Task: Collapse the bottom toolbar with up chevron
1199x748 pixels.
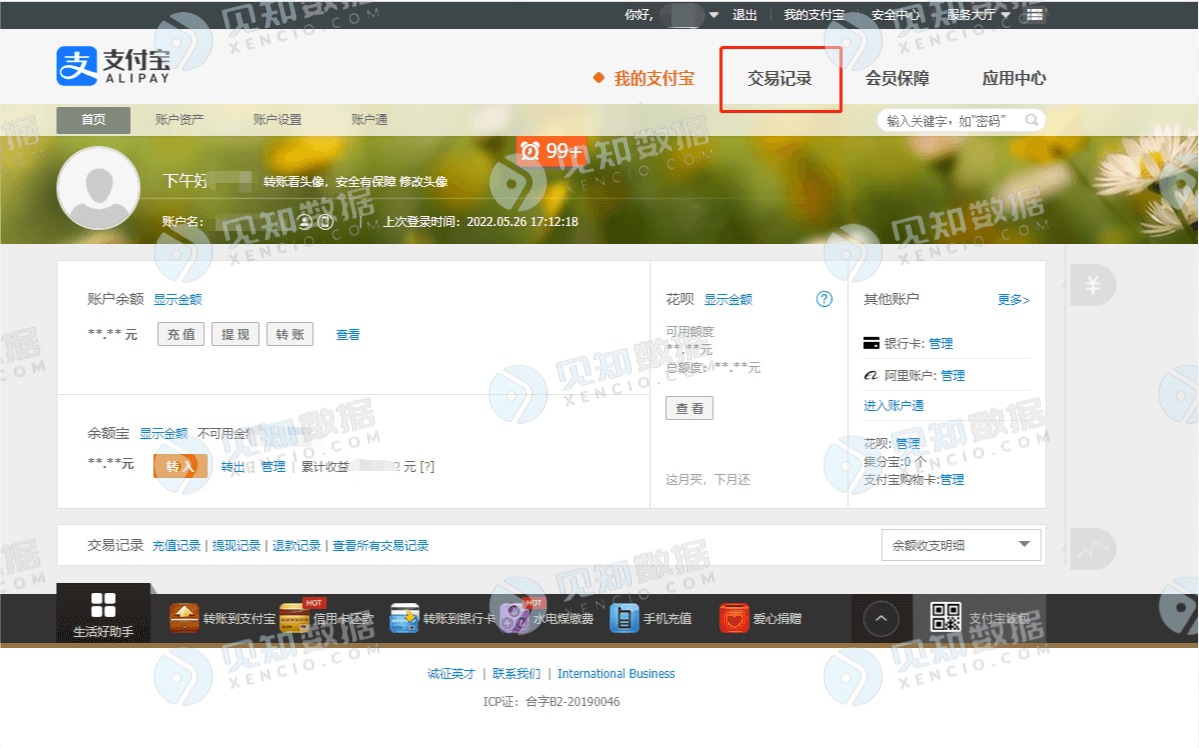Action: pyautogui.click(x=880, y=618)
